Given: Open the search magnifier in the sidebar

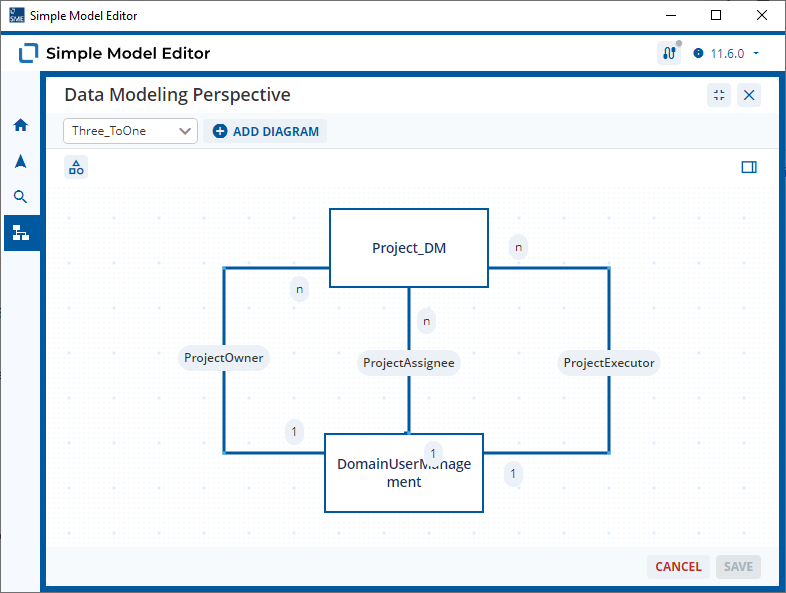Looking at the screenshot, I should pos(20,196).
